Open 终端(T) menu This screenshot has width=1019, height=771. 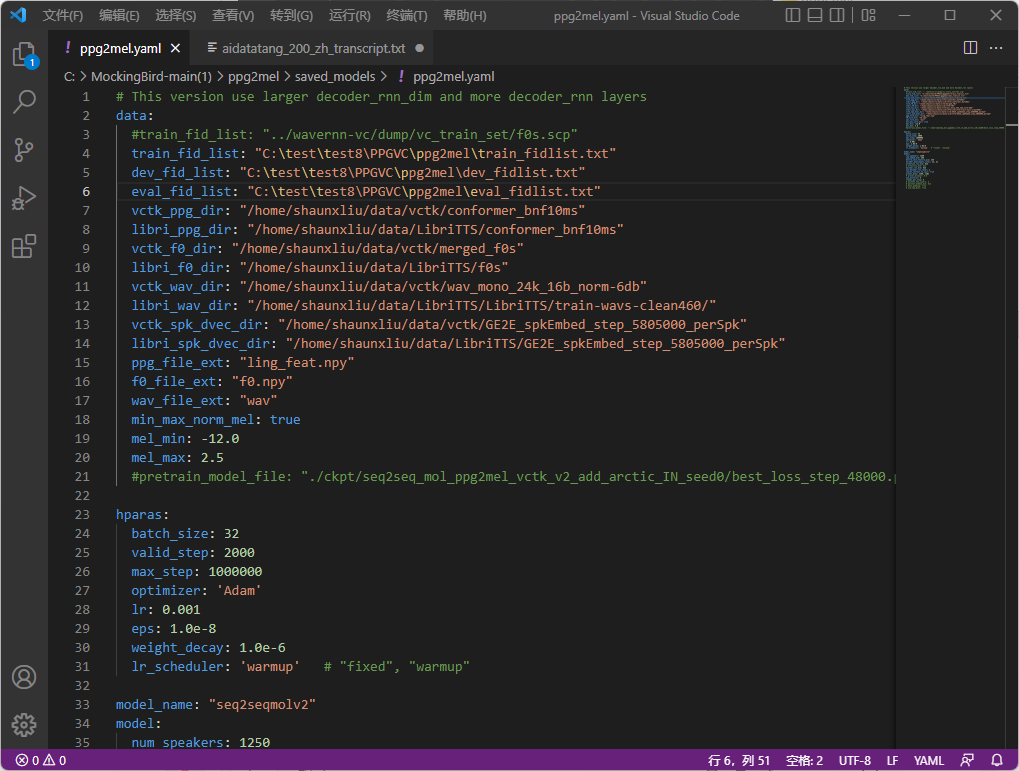tap(407, 16)
